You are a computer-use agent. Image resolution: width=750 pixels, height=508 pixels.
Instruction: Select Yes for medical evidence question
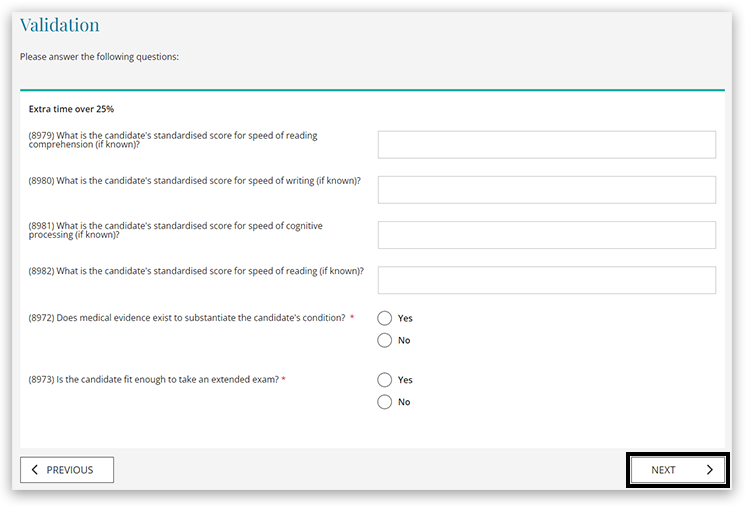[385, 318]
